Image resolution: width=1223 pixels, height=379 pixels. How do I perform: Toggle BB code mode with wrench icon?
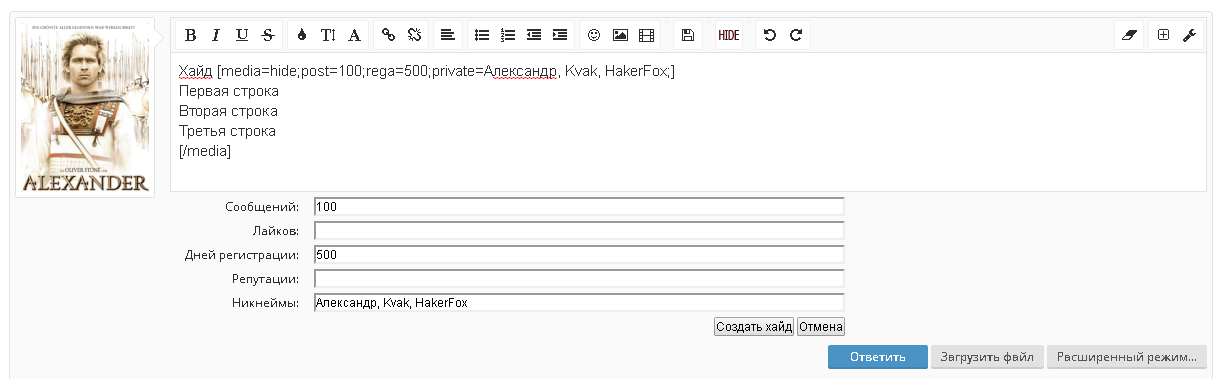pyautogui.click(x=1188, y=35)
